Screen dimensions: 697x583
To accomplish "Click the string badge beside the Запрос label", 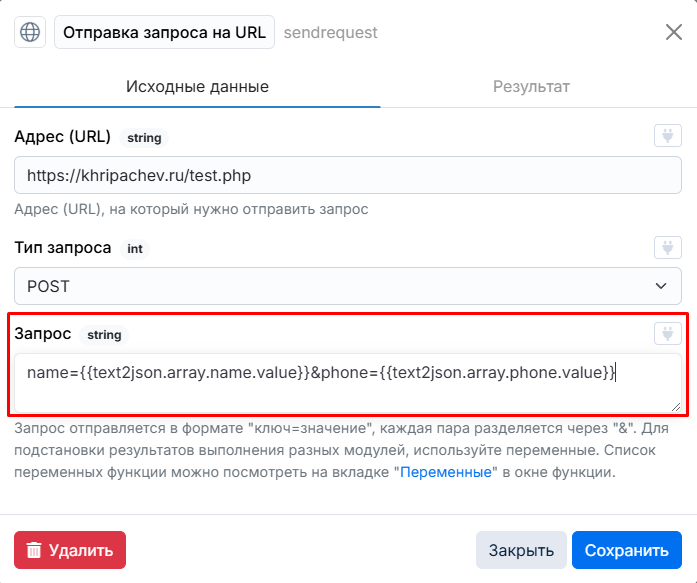I will pos(104,335).
